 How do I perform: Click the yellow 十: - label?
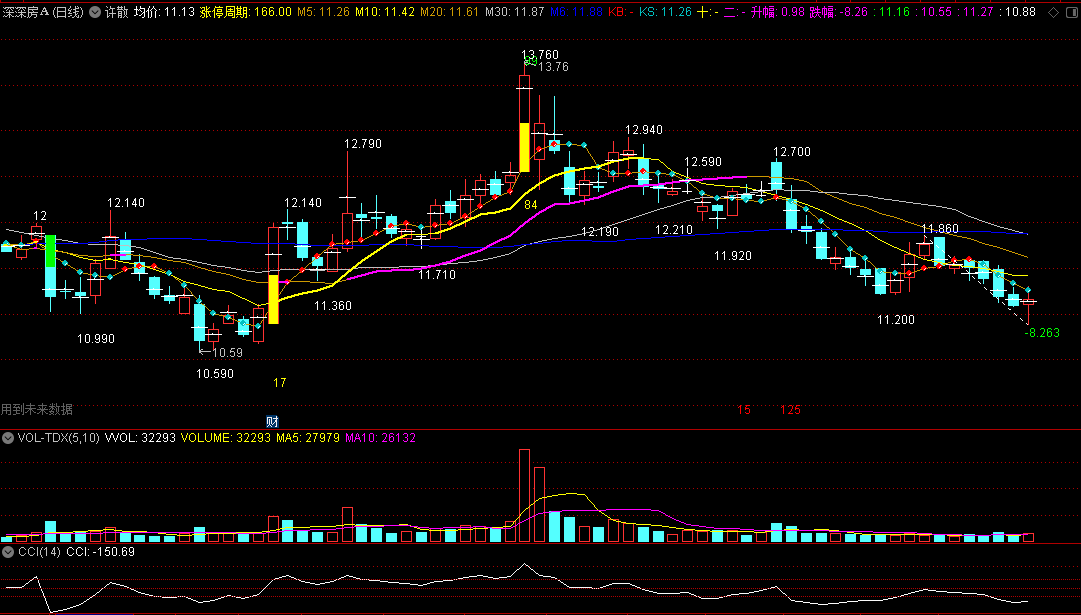coord(707,12)
